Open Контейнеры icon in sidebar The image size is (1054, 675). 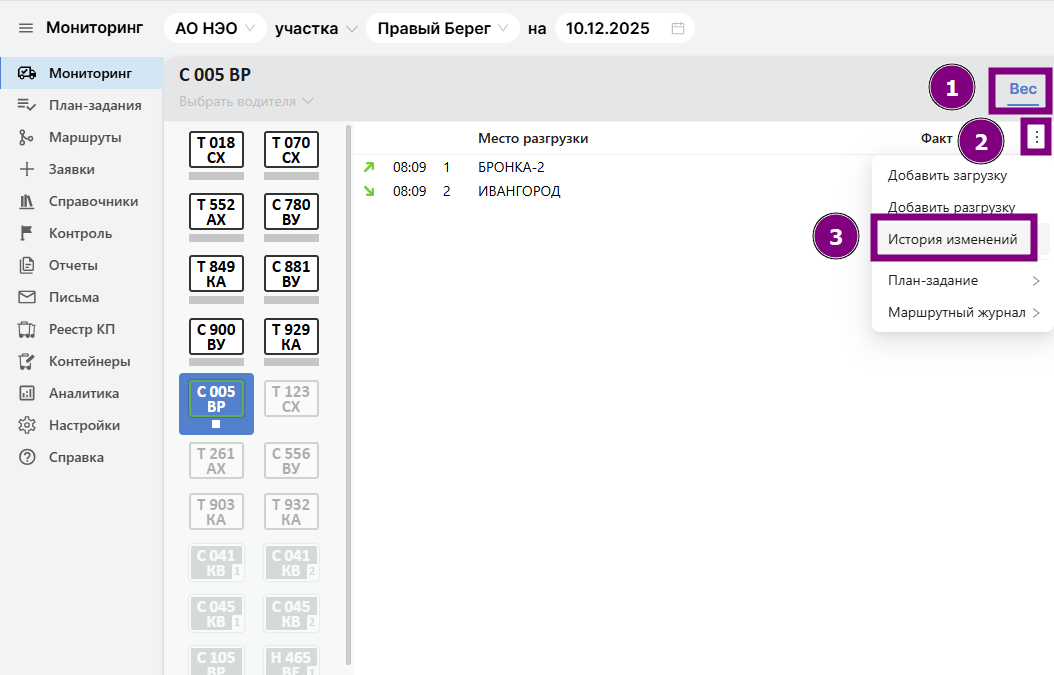point(27,361)
